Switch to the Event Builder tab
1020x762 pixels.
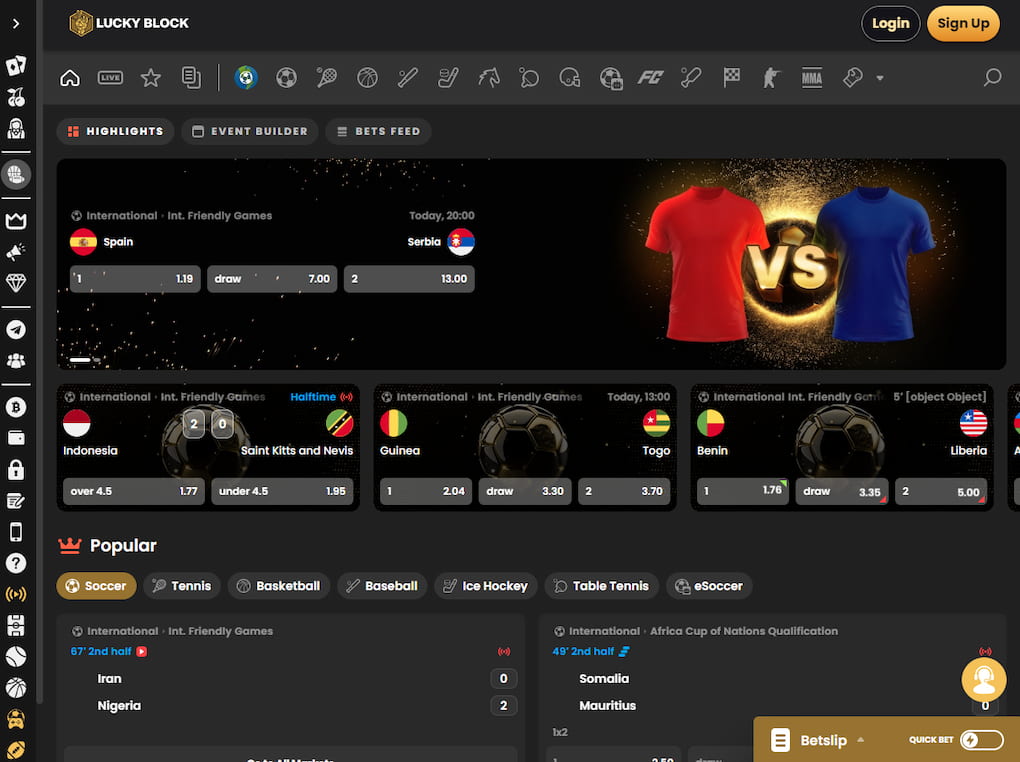tap(250, 131)
